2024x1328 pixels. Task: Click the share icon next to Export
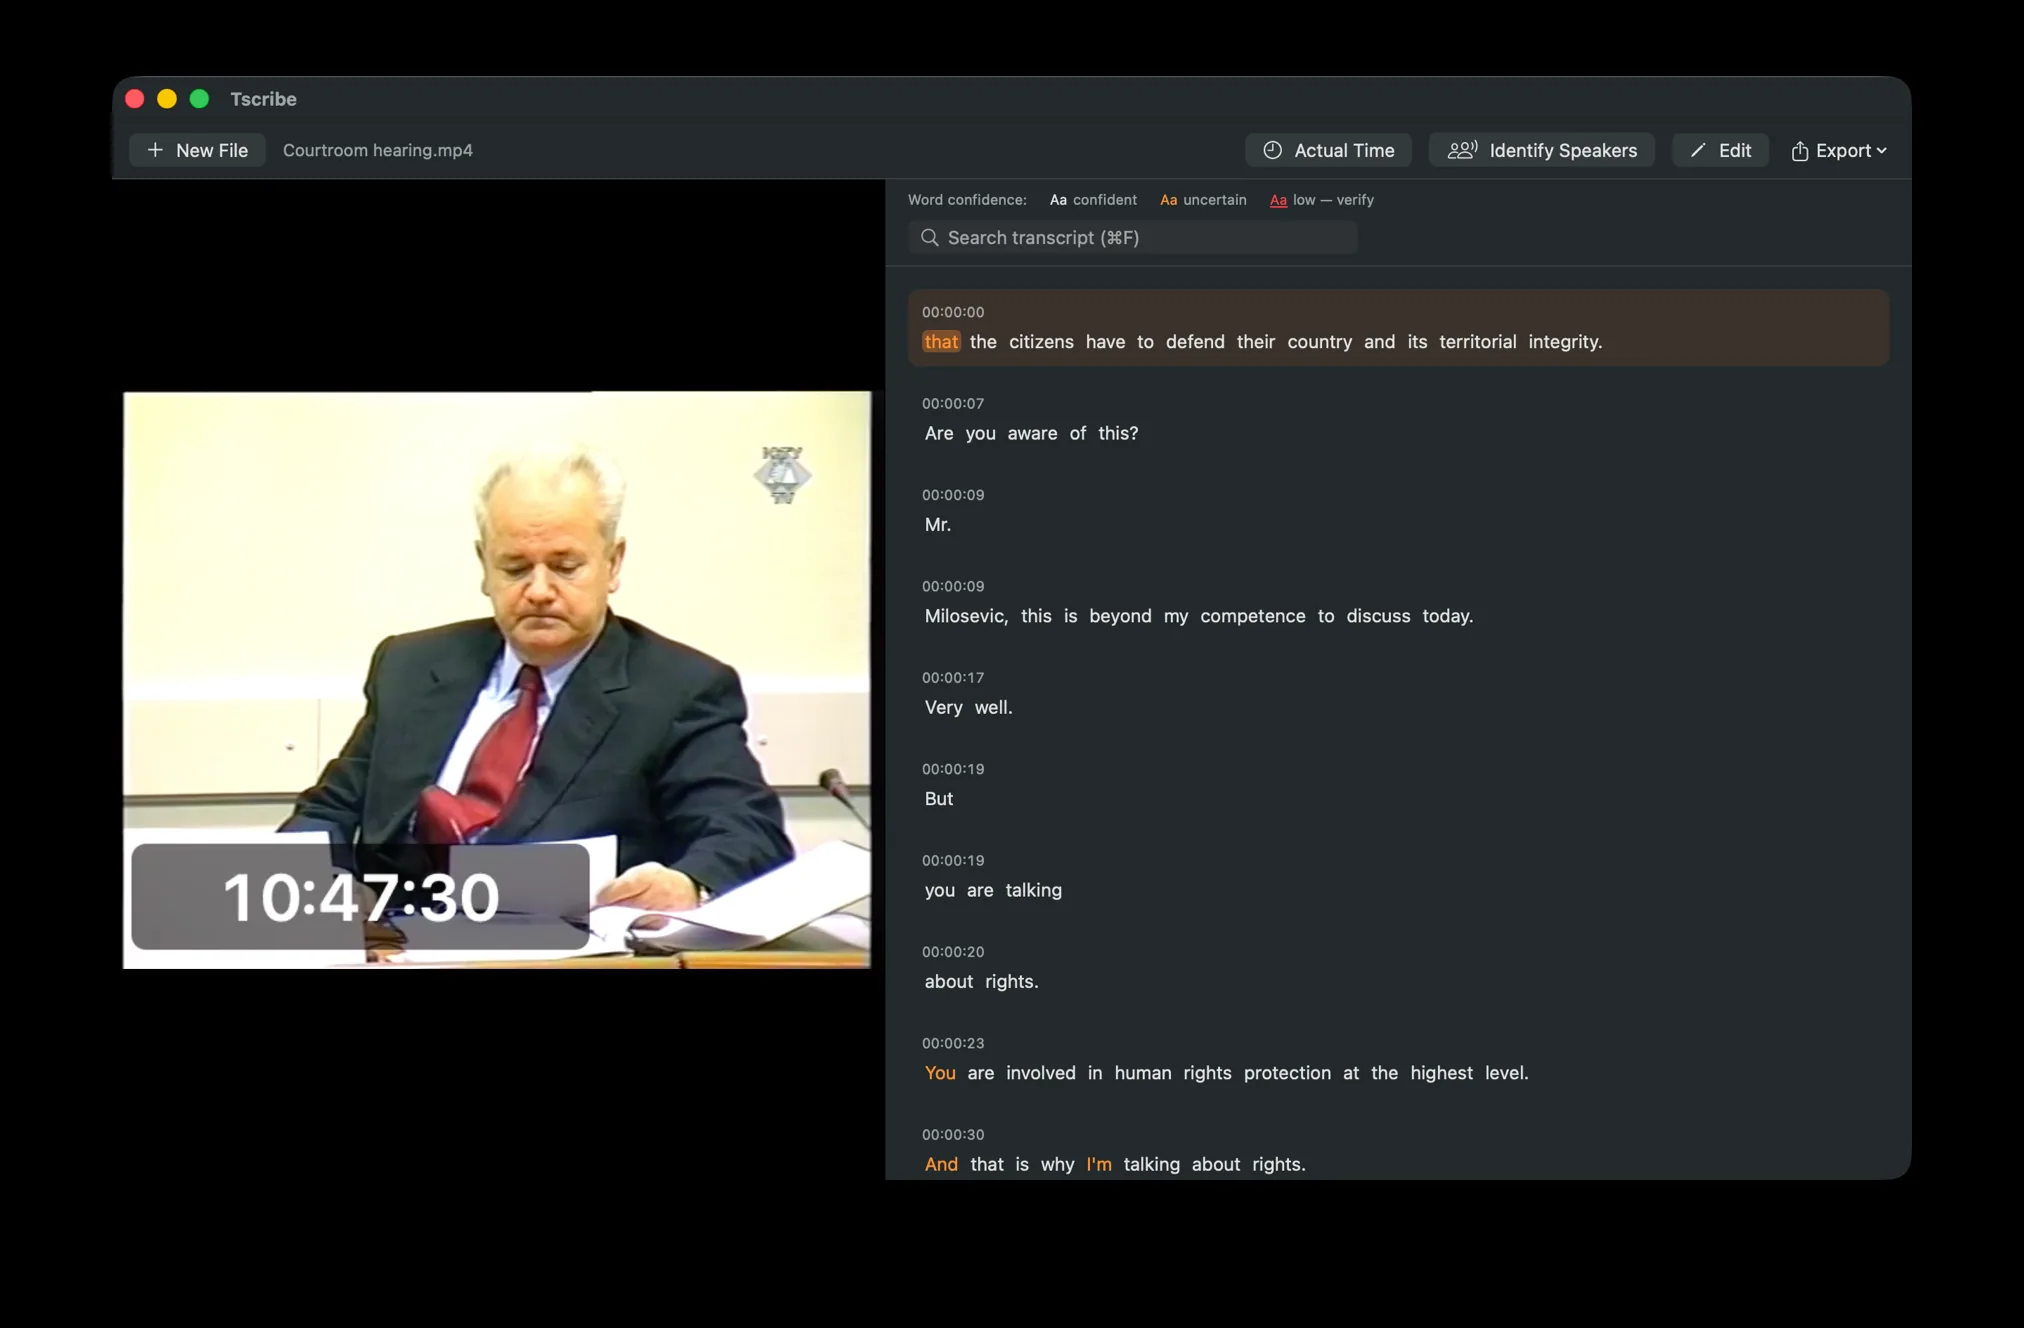[x=1800, y=150]
